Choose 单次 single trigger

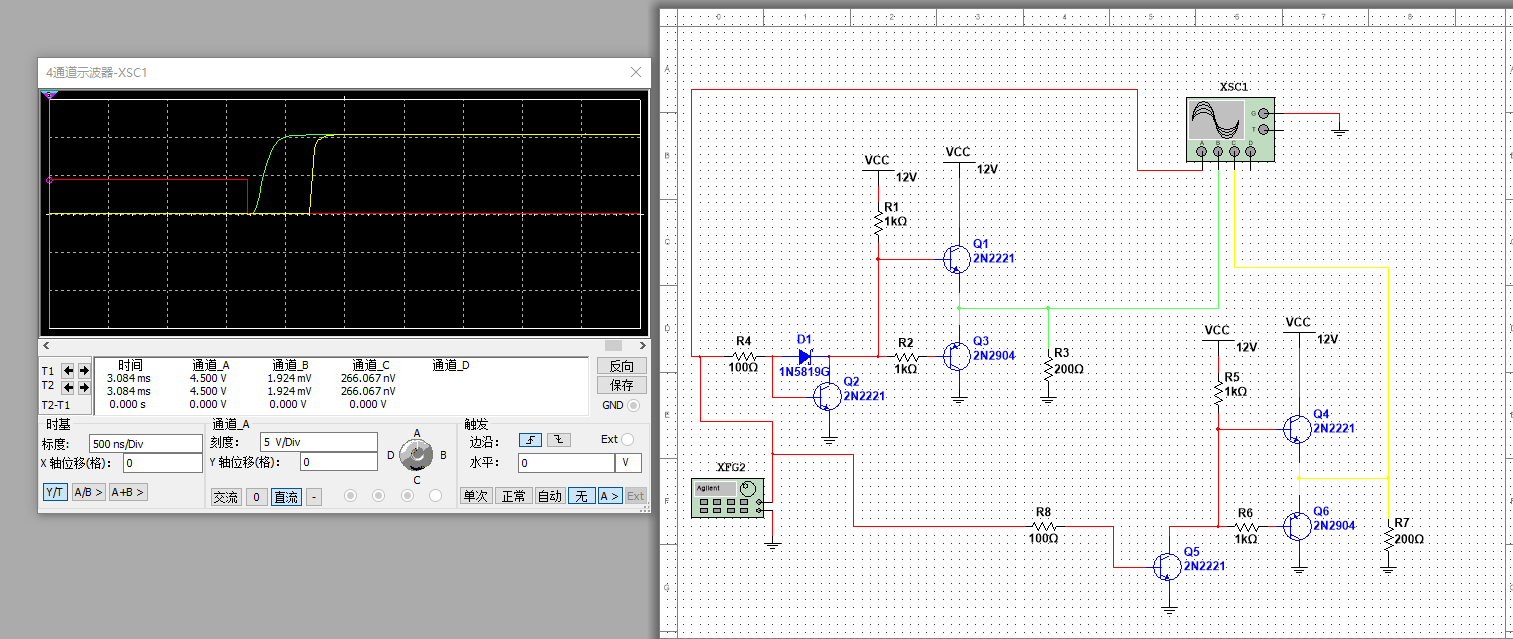click(476, 496)
